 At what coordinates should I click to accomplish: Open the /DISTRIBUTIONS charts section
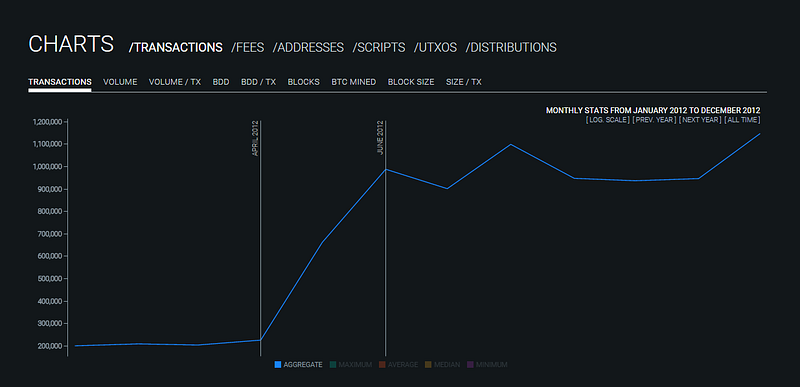point(511,47)
